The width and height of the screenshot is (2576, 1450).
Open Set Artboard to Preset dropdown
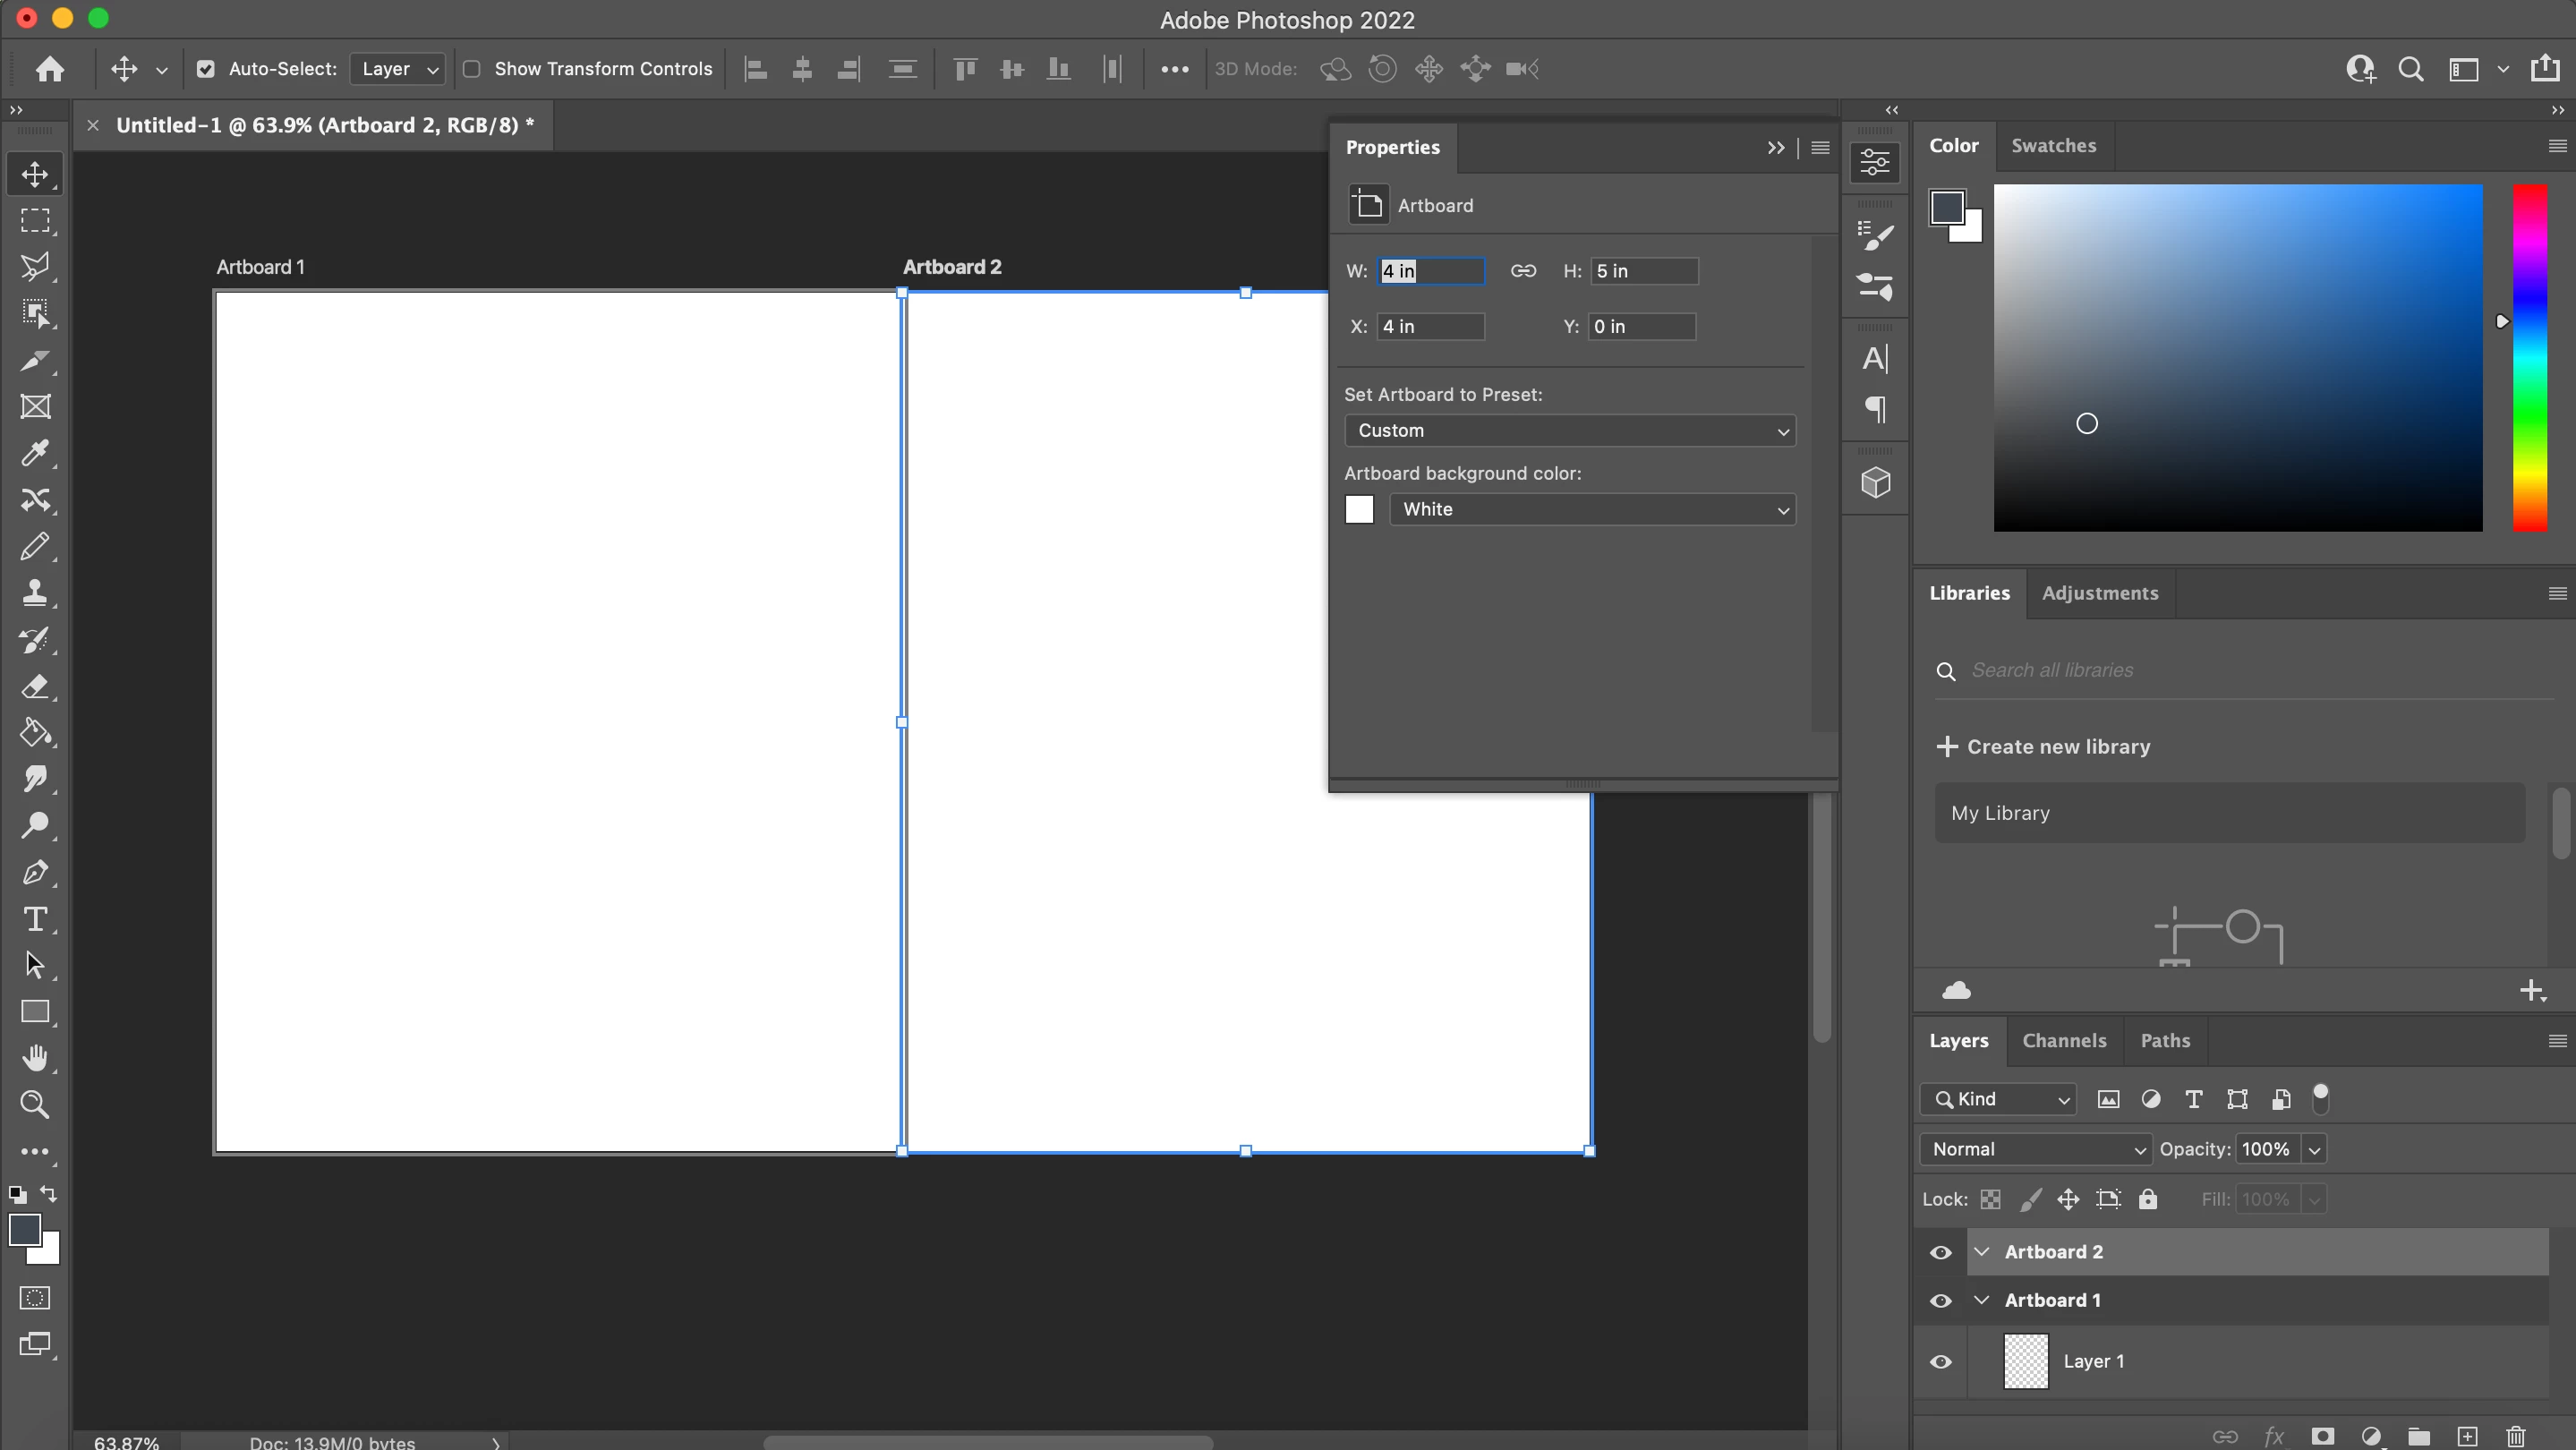[x=1569, y=431]
